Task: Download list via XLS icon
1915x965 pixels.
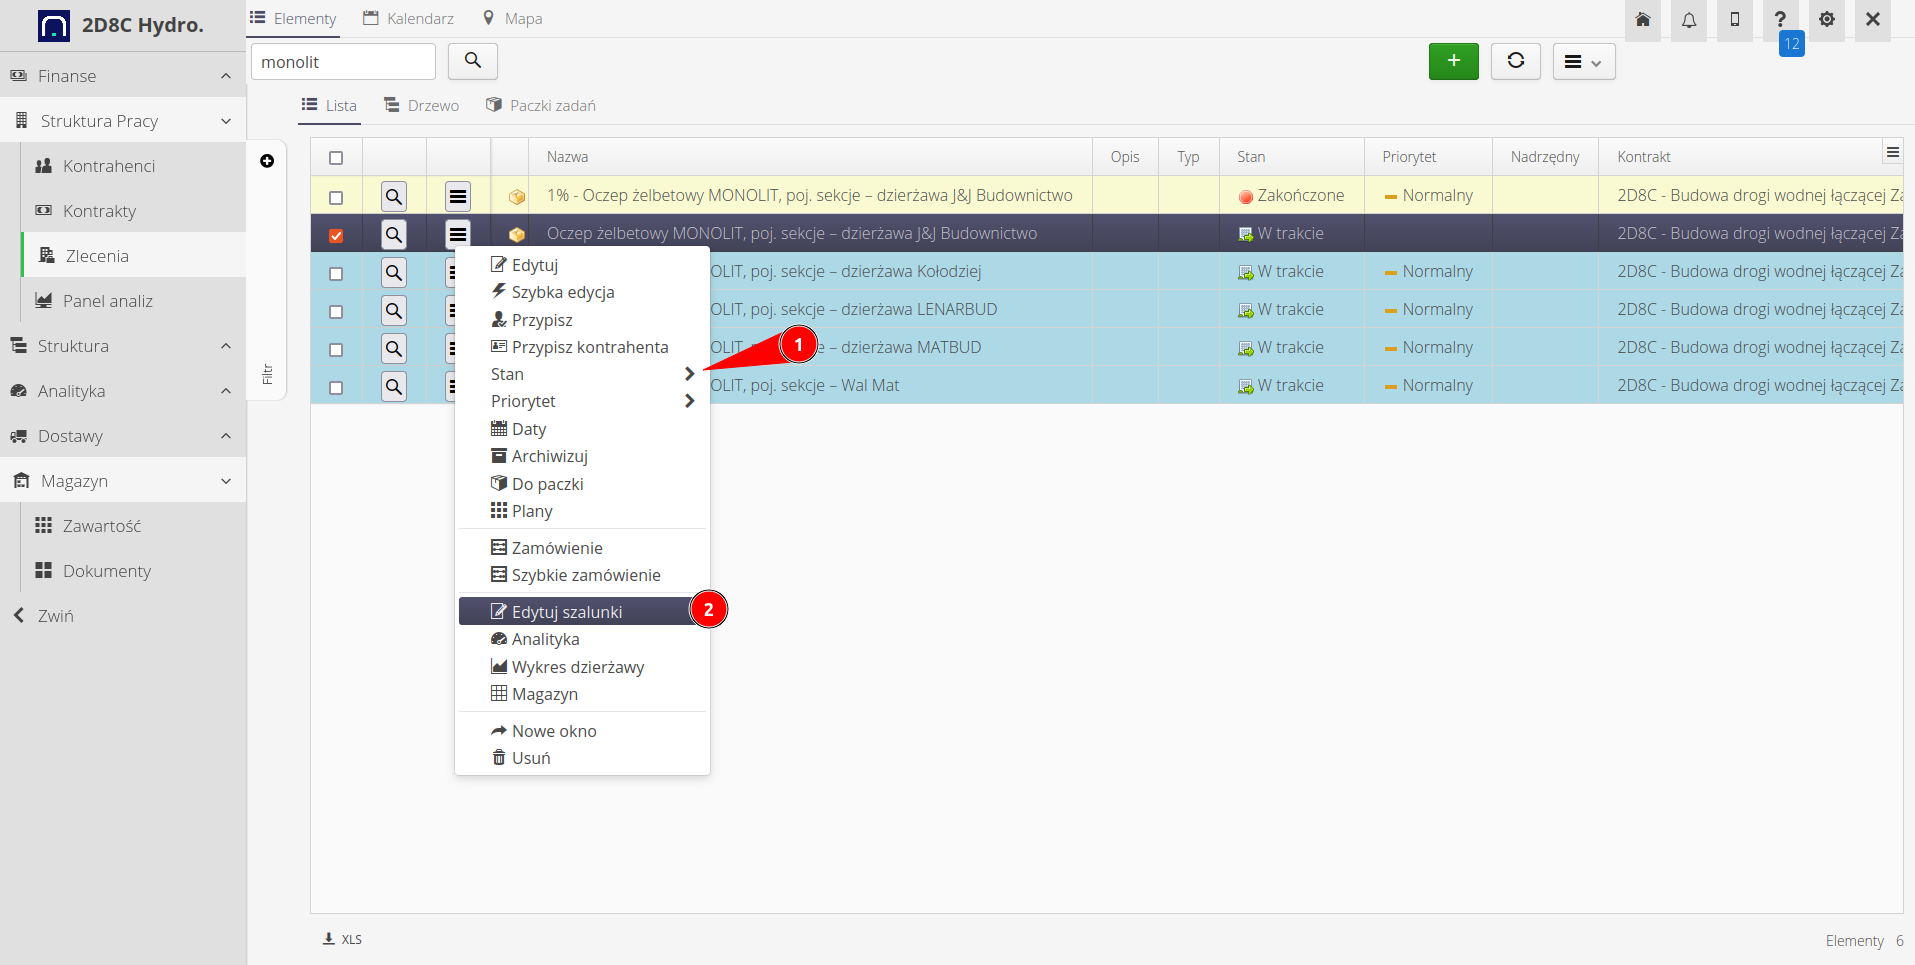Action: point(342,939)
